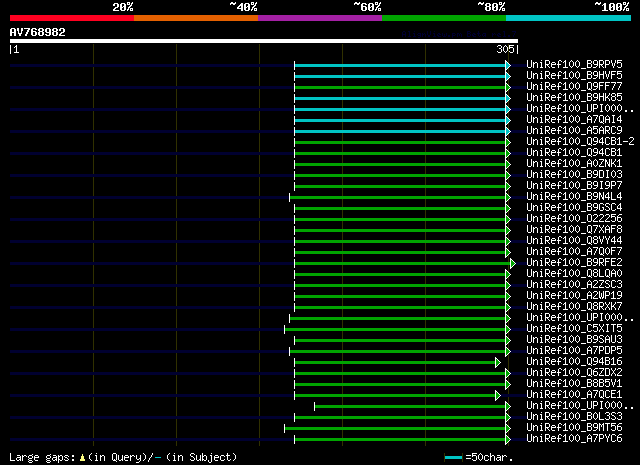Select the UniRef100_Q8RXK7 label
Image resolution: width=640 pixels, height=465 pixels.
coord(574,307)
